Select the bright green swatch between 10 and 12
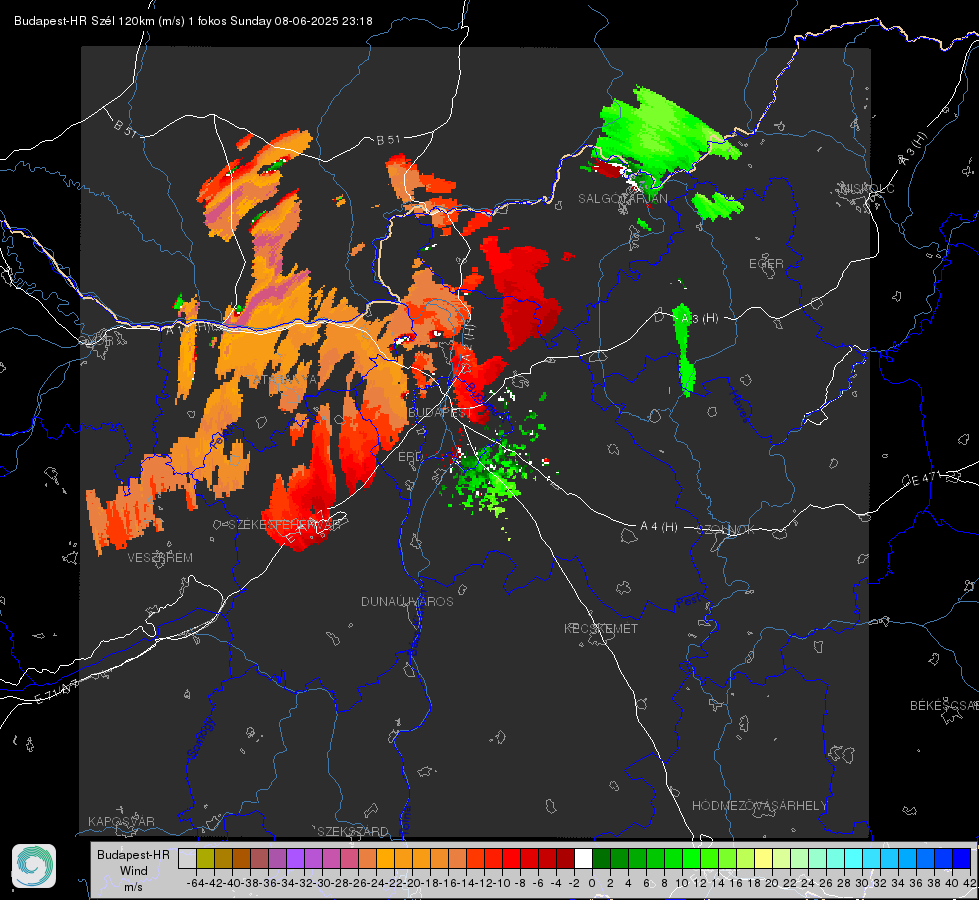Viewport: 979px width, 900px height. [691, 859]
